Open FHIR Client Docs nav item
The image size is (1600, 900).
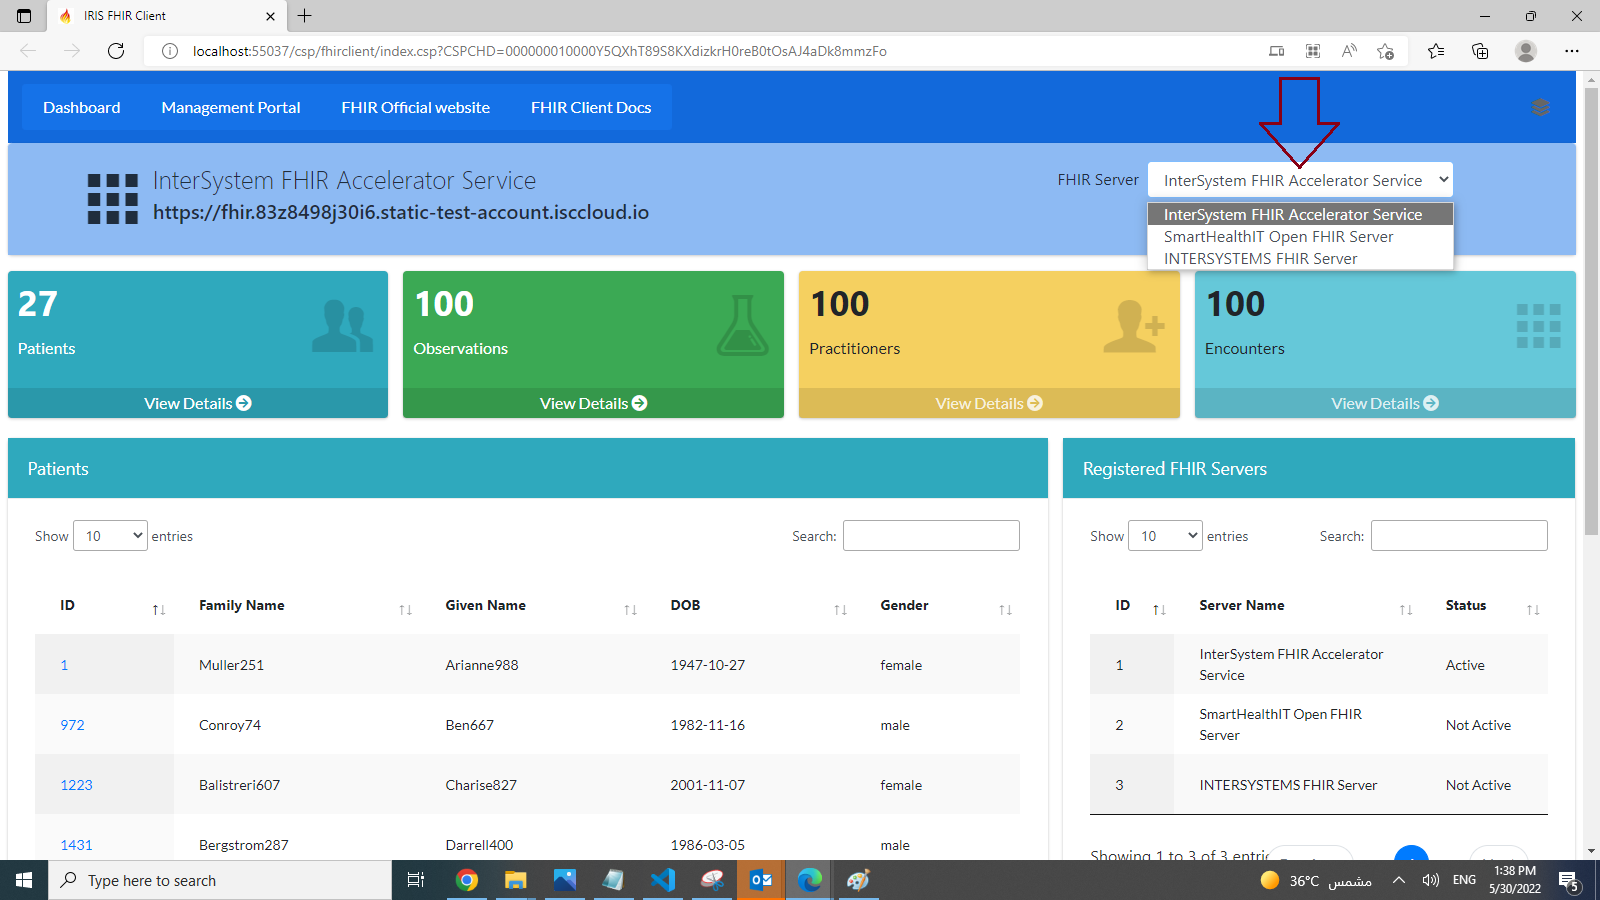click(x=591, y=107)
